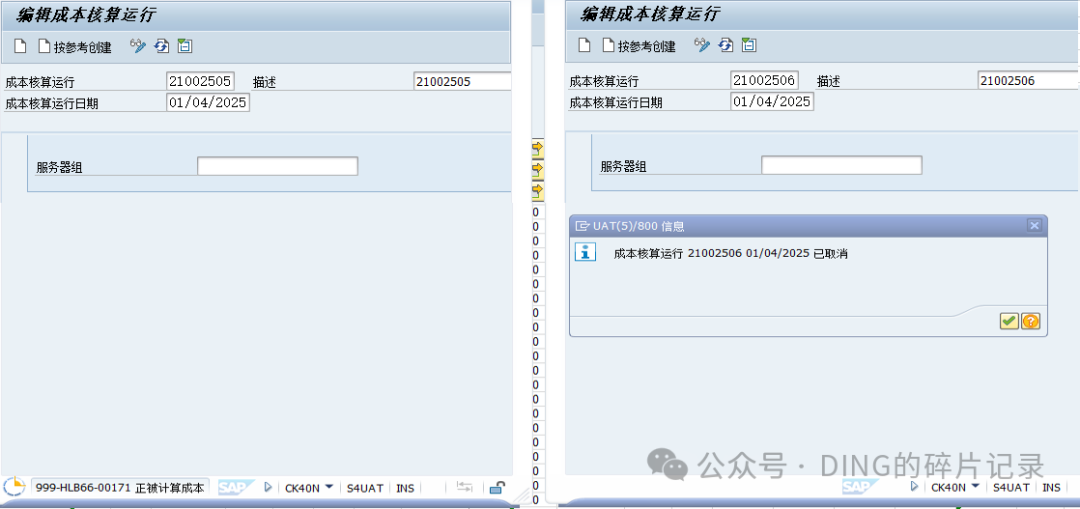Click refresh icon in left window toolbar

(x=161, y=46)
